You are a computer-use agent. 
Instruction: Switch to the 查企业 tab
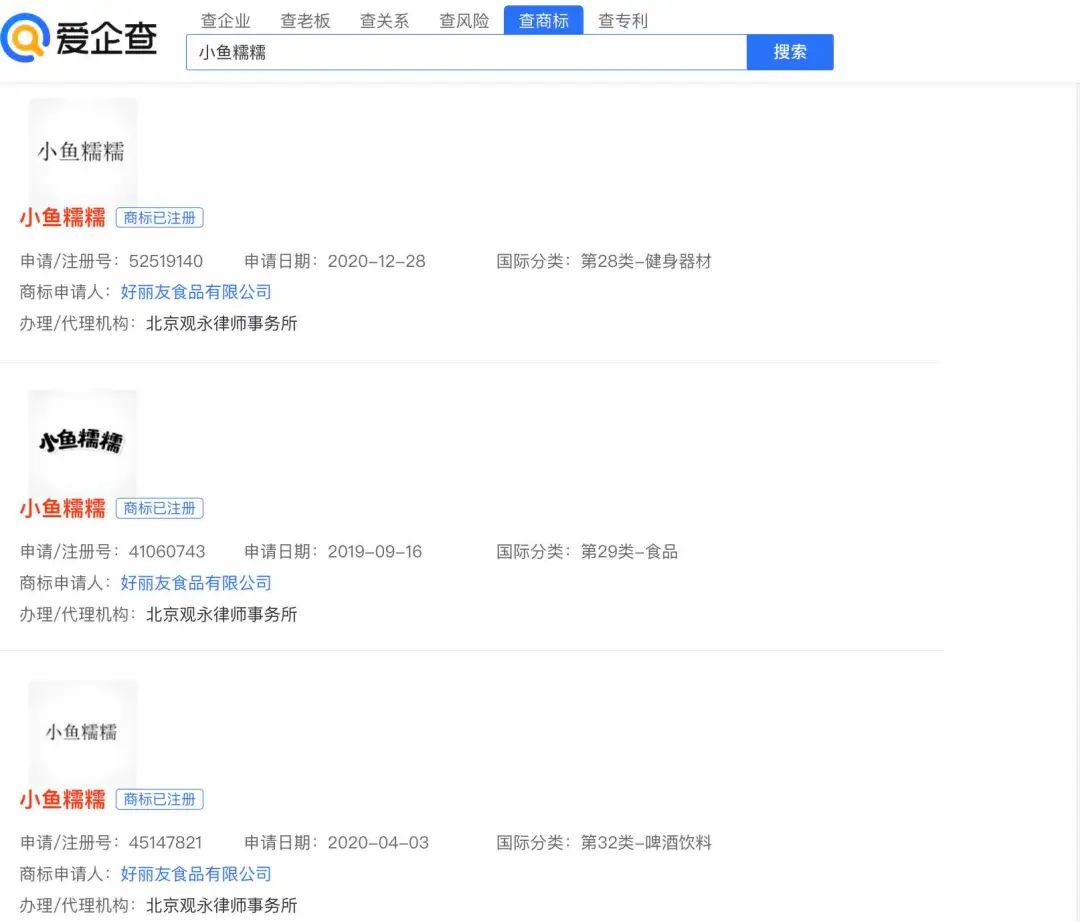[225, 21]
